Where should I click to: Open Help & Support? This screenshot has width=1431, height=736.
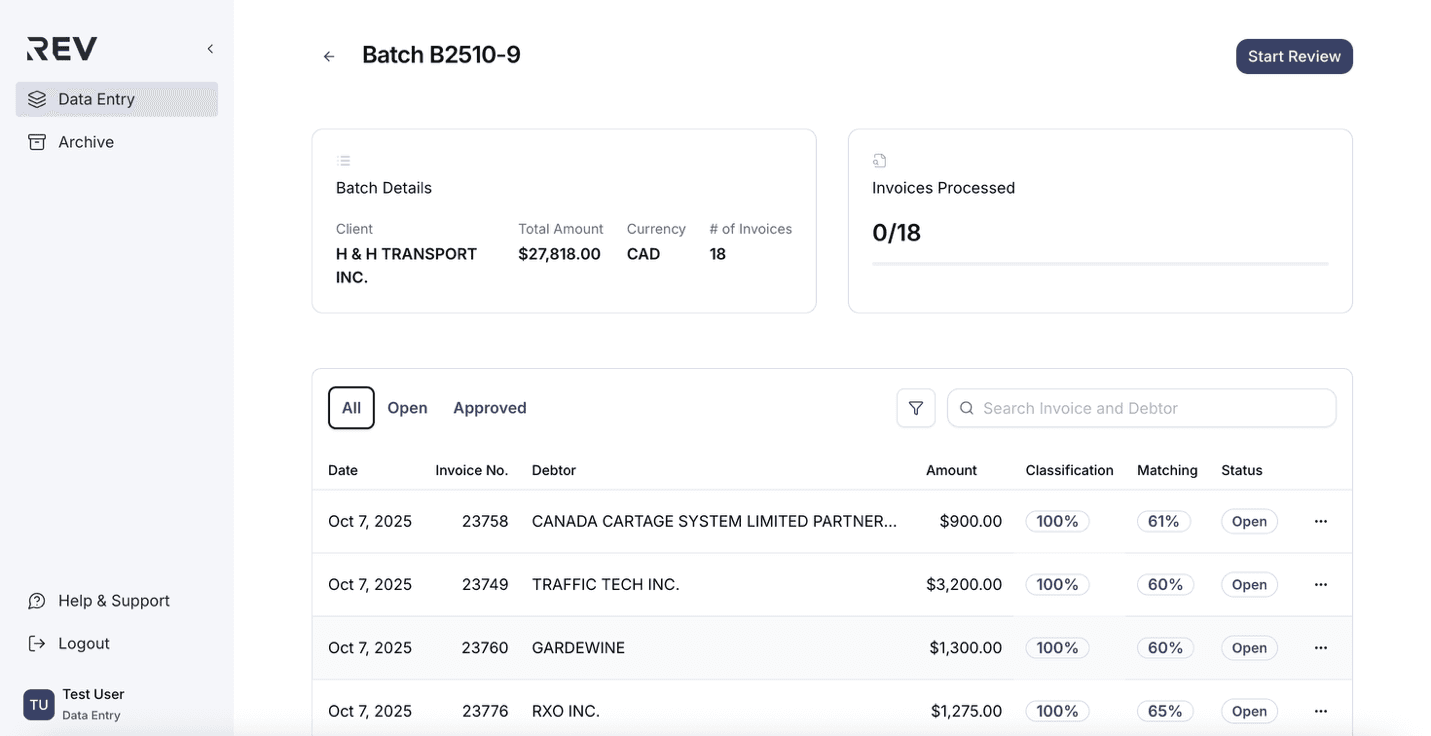(113, 600)
